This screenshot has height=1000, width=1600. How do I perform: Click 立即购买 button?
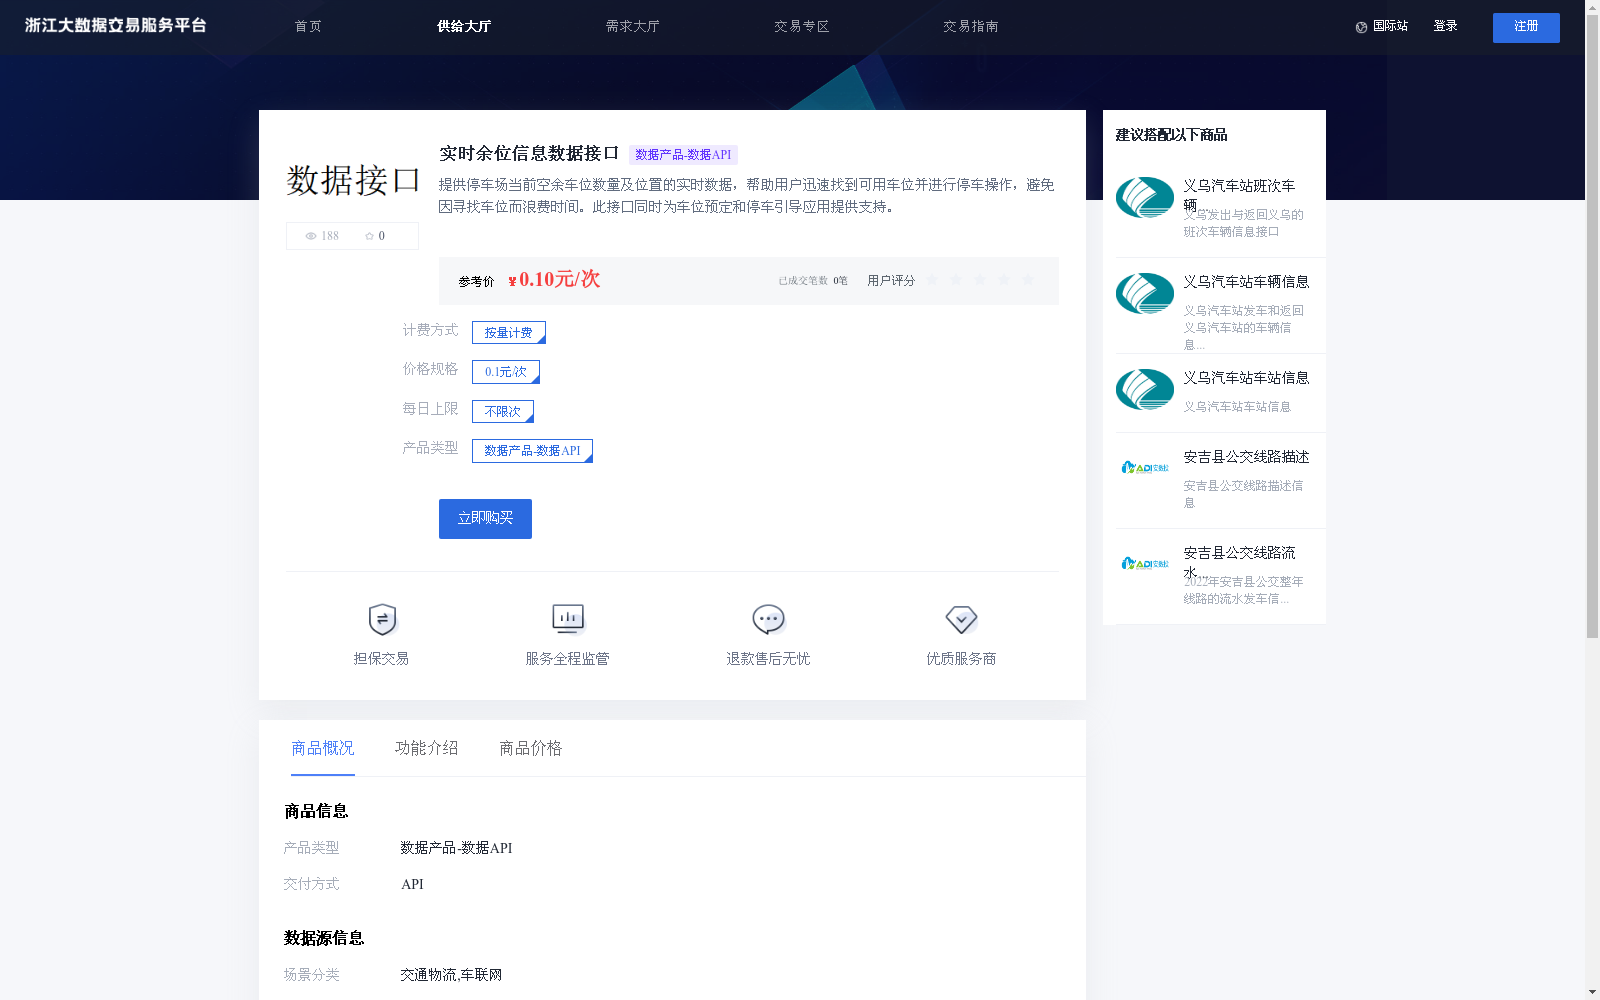pos(485,519)
